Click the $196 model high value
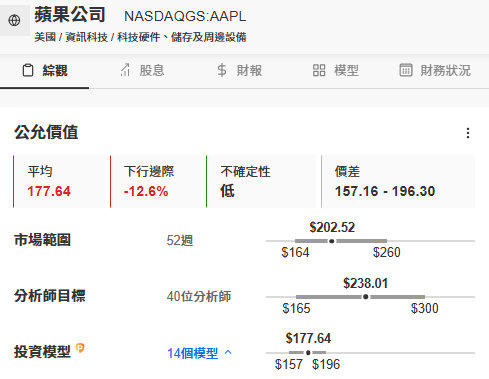The width and height of the screenshot is (489, 379). 326,364
